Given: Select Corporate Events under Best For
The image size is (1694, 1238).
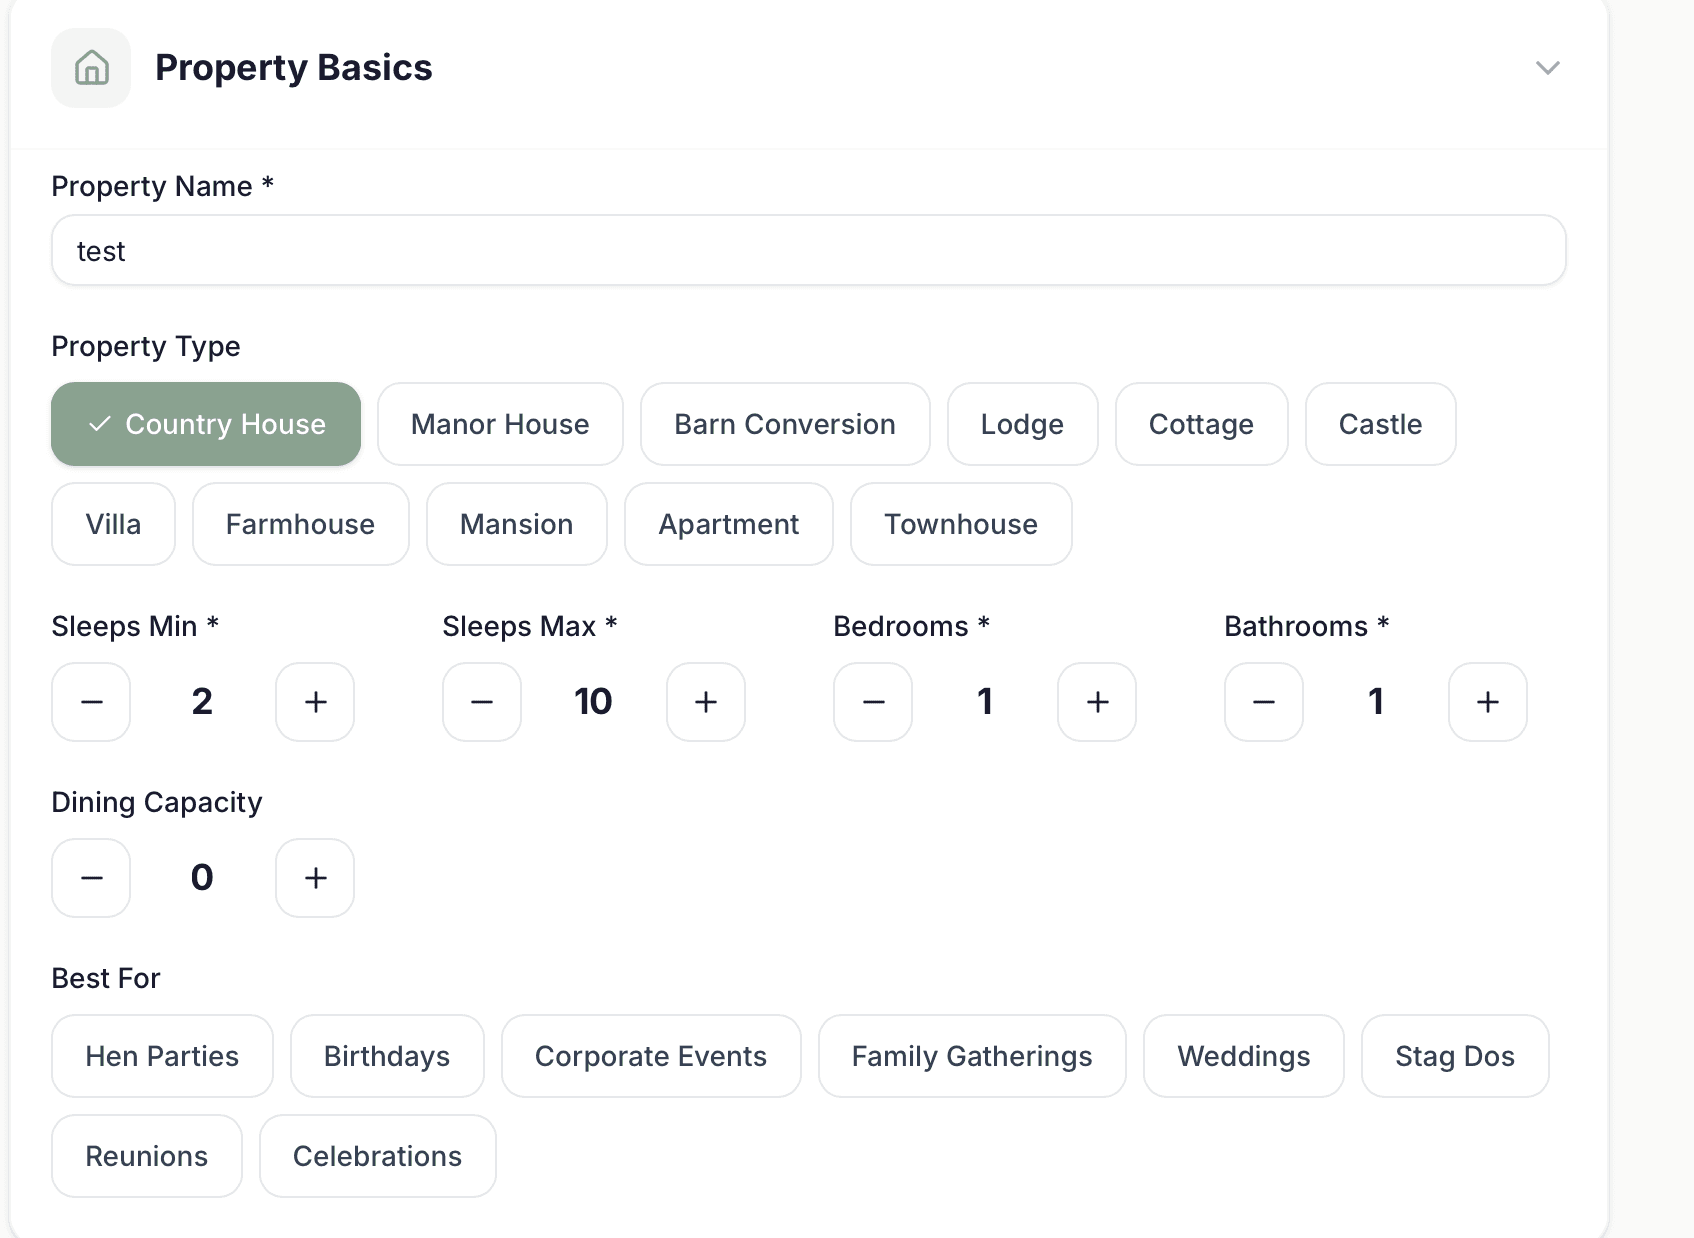Looking at the screenshot, I should 651,1056.
